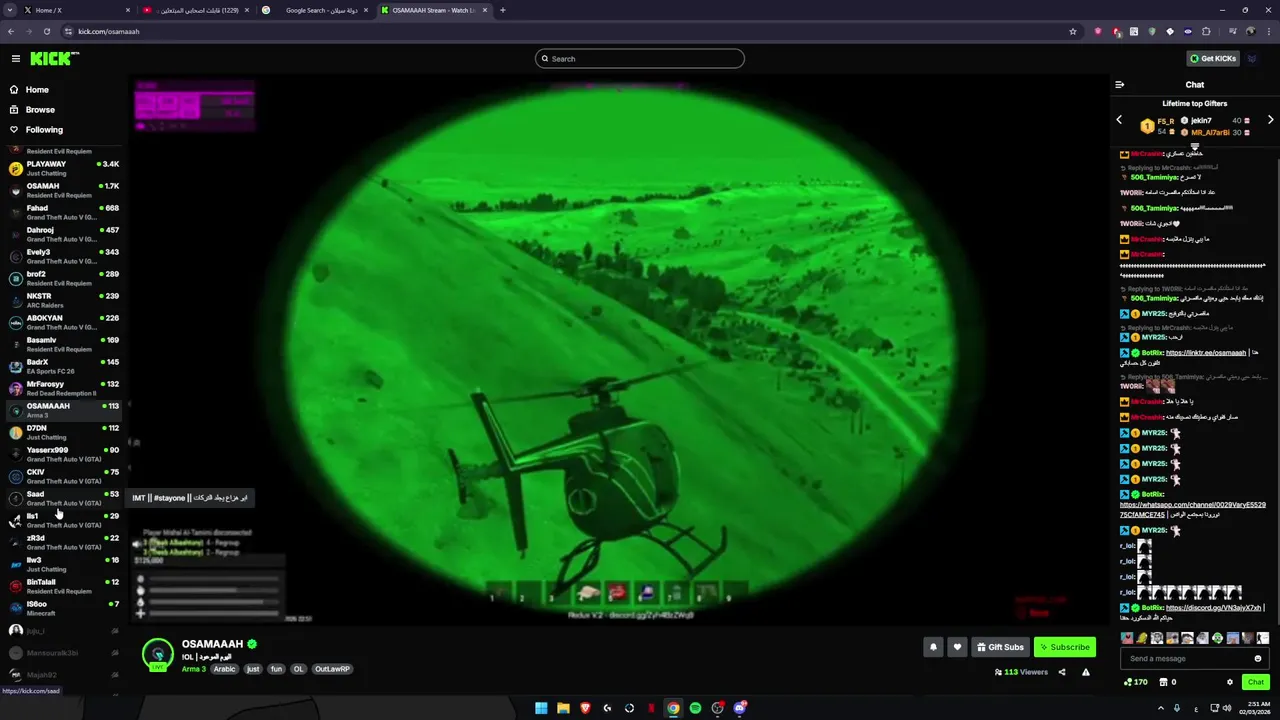
Task: Click the KICK logo
Action: point(54,59)
